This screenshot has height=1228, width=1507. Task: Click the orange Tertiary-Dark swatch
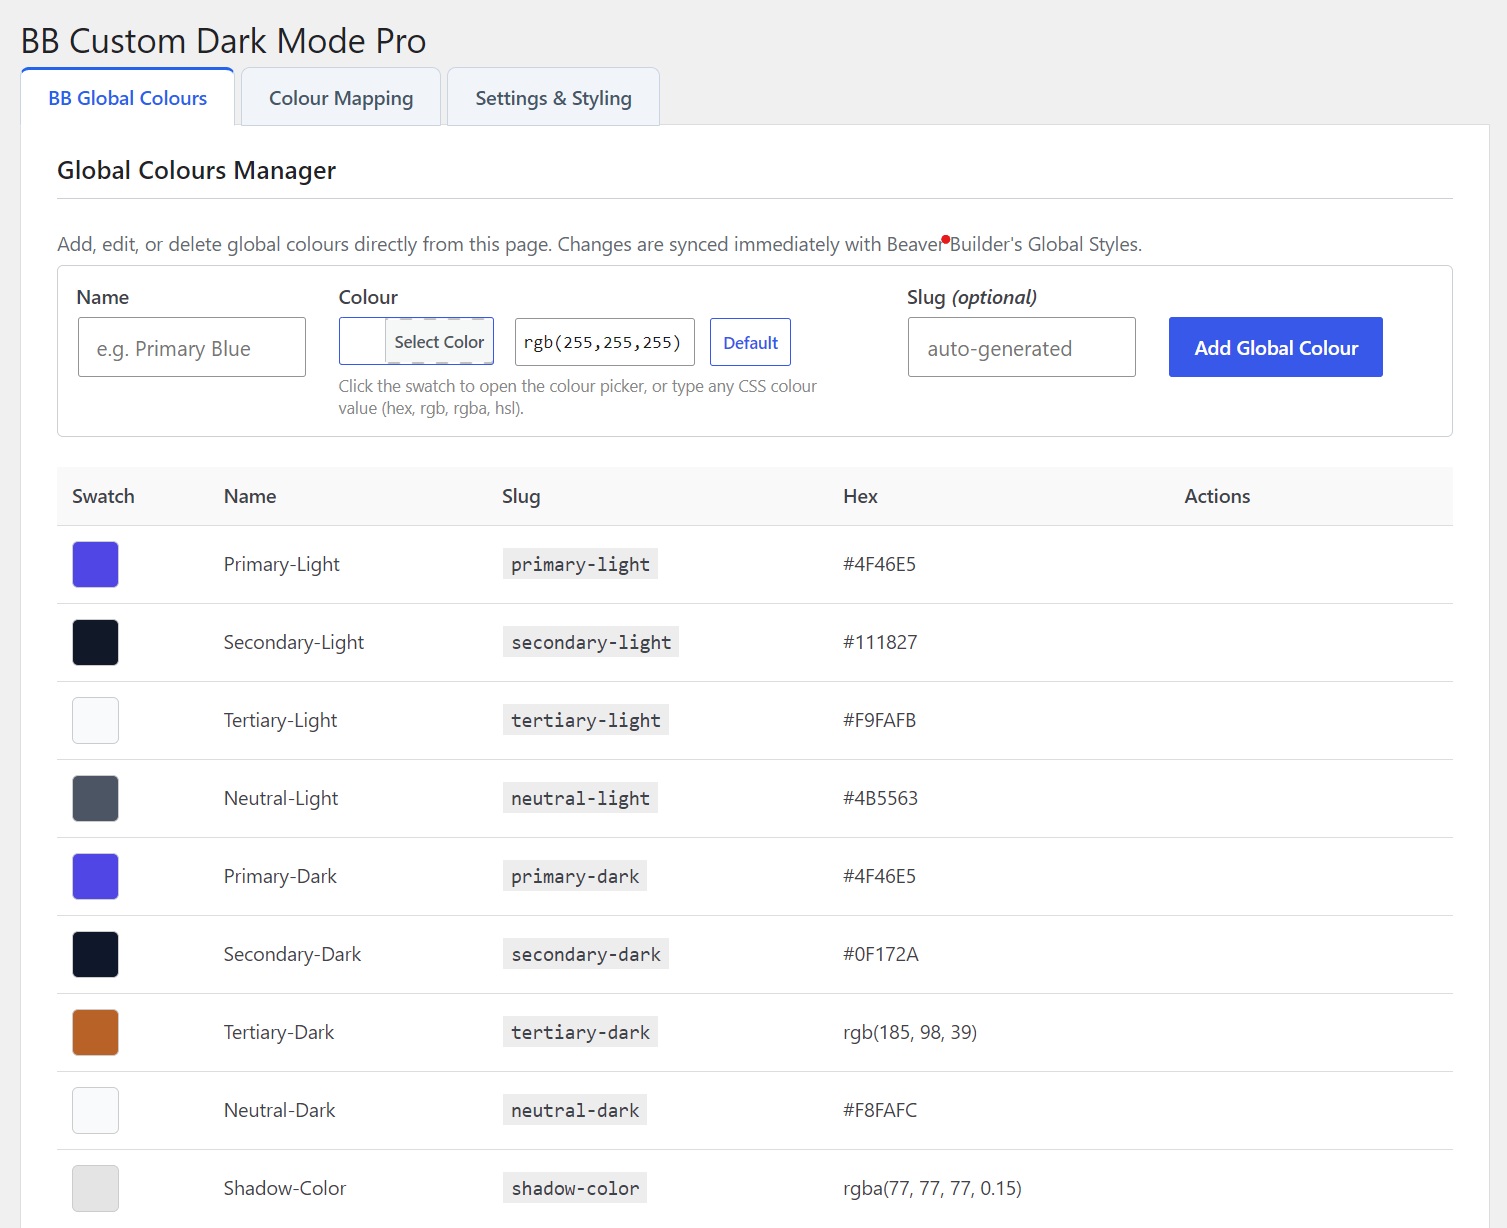click(95, 1032)
